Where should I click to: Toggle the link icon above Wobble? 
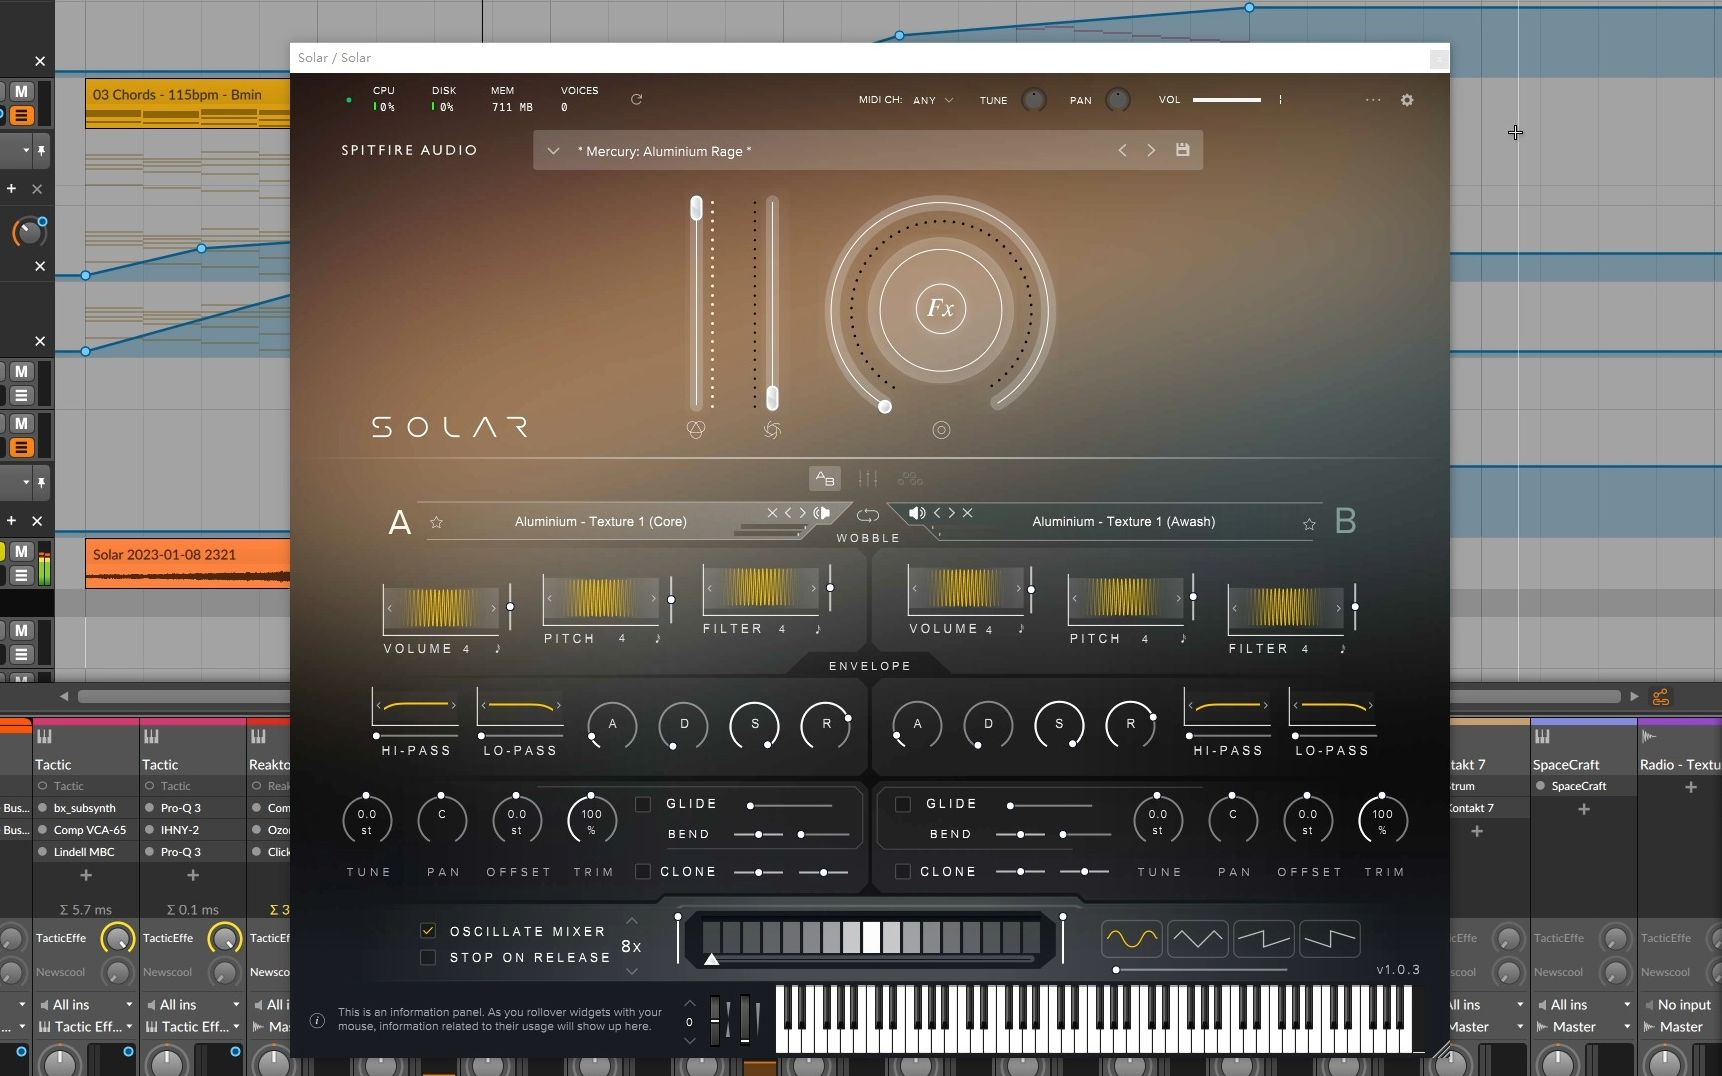point(868,515)
